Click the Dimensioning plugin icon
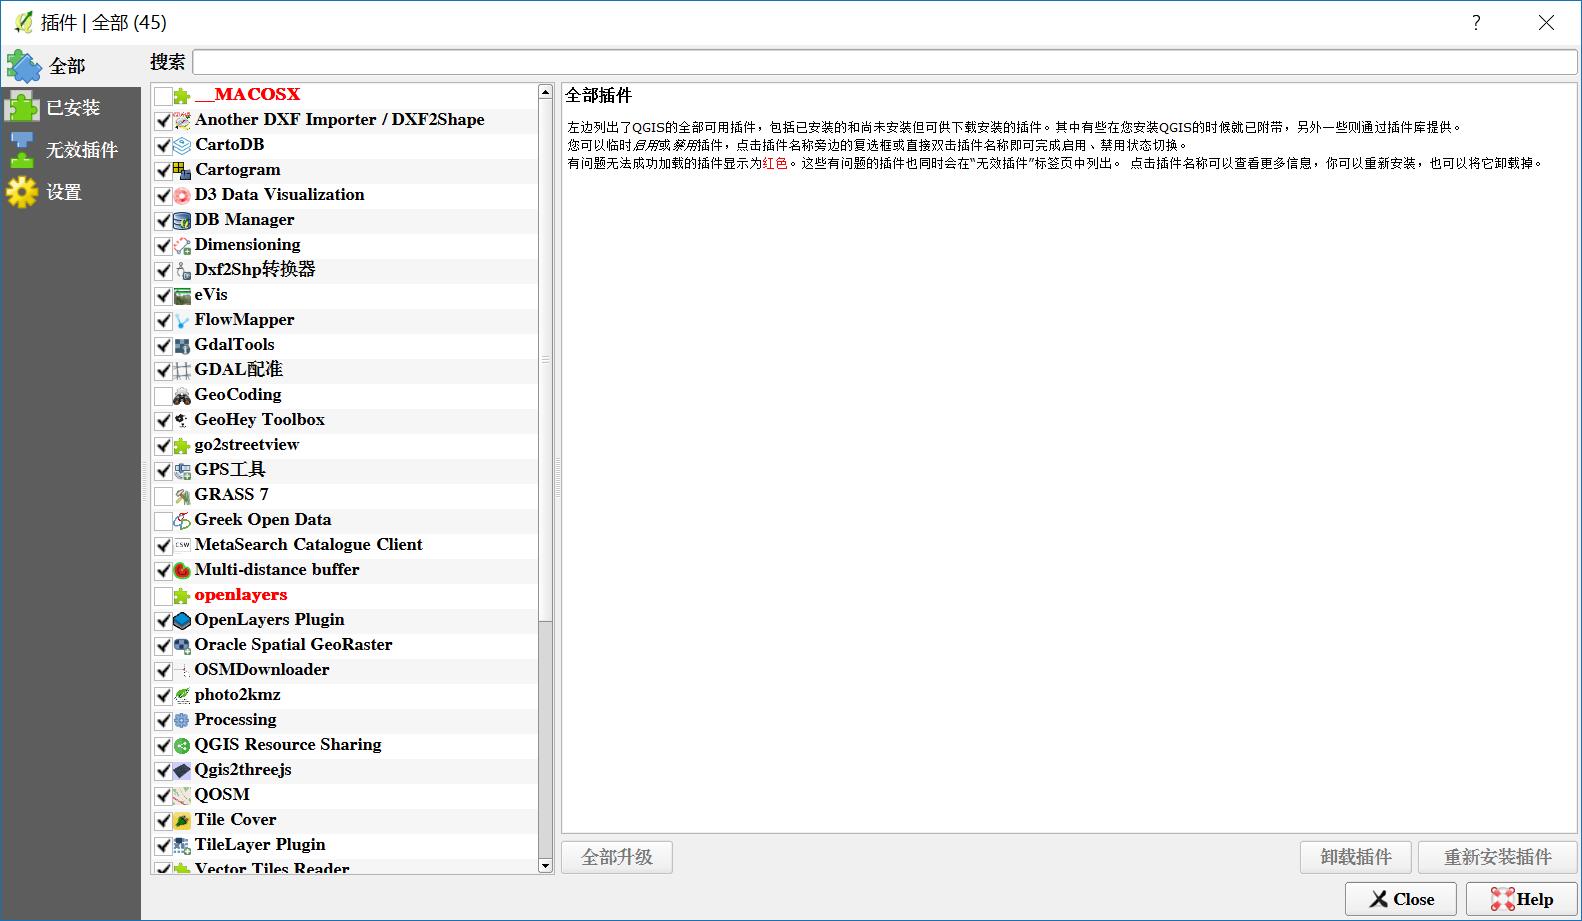Viewport: 1582px width, 921px height. 182,246
